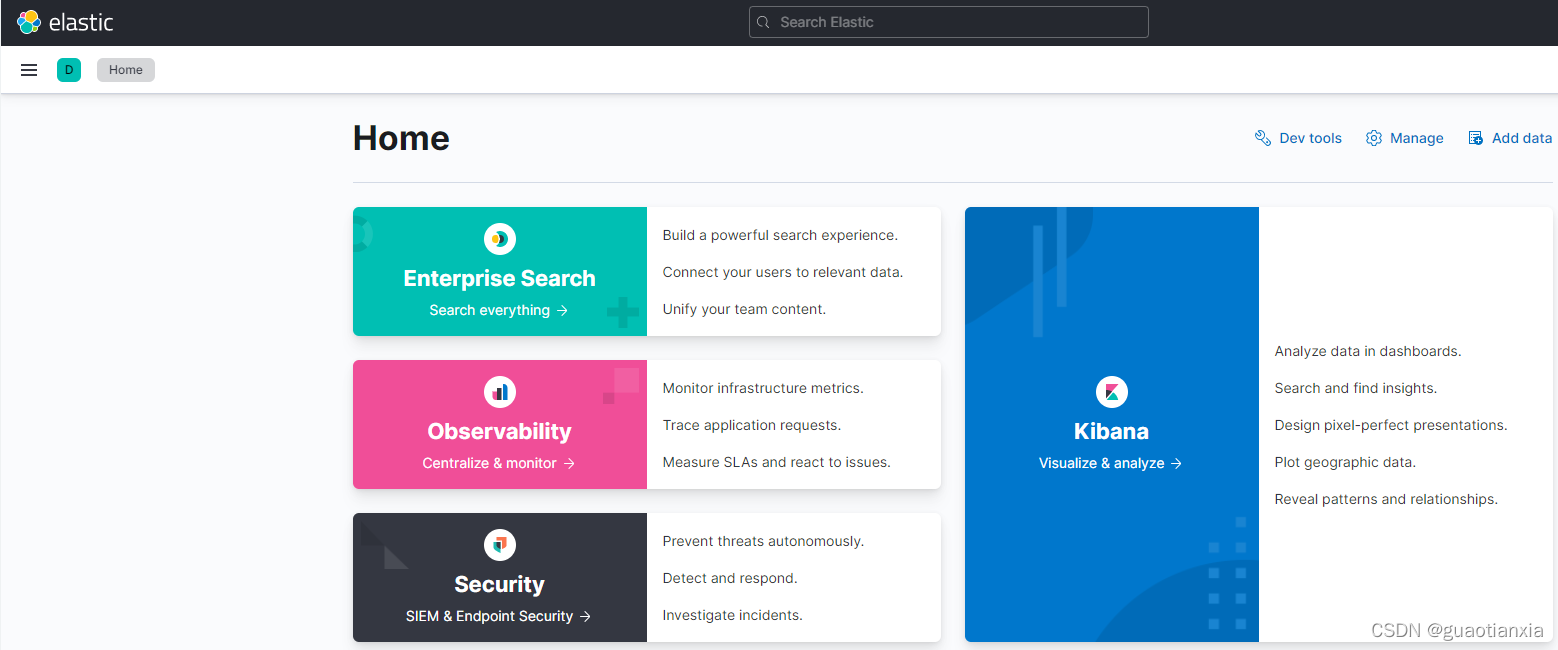Image resolution: width=1558 pixels, height=650 pixels.
Task: Click 'Measure SLAs and react to issues.'
Action: [777, 462]
